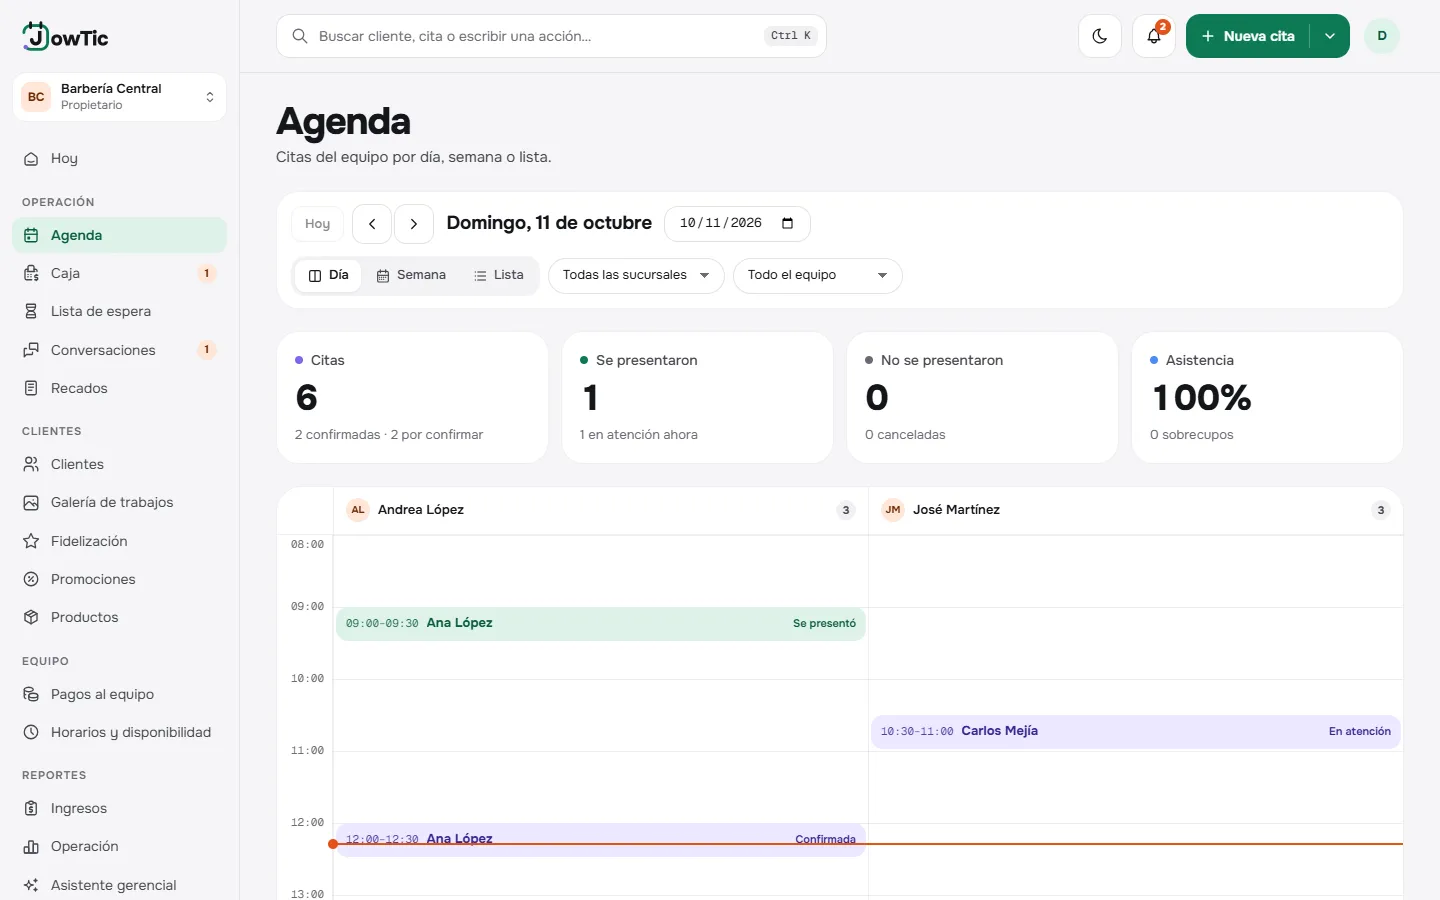The height and width of the screenshot is (900, 1440).
Task: Click the Se presentaron summary card
Action: (x=698, y=398)
